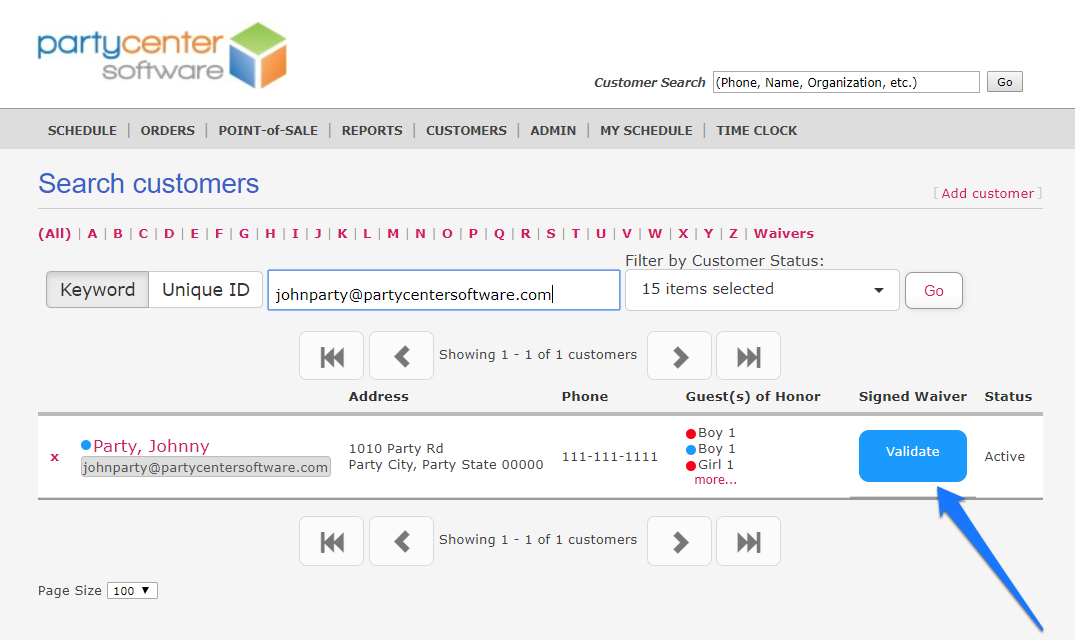
Task: Click the more... guests of honor link
Action: [x=715, y=480]
